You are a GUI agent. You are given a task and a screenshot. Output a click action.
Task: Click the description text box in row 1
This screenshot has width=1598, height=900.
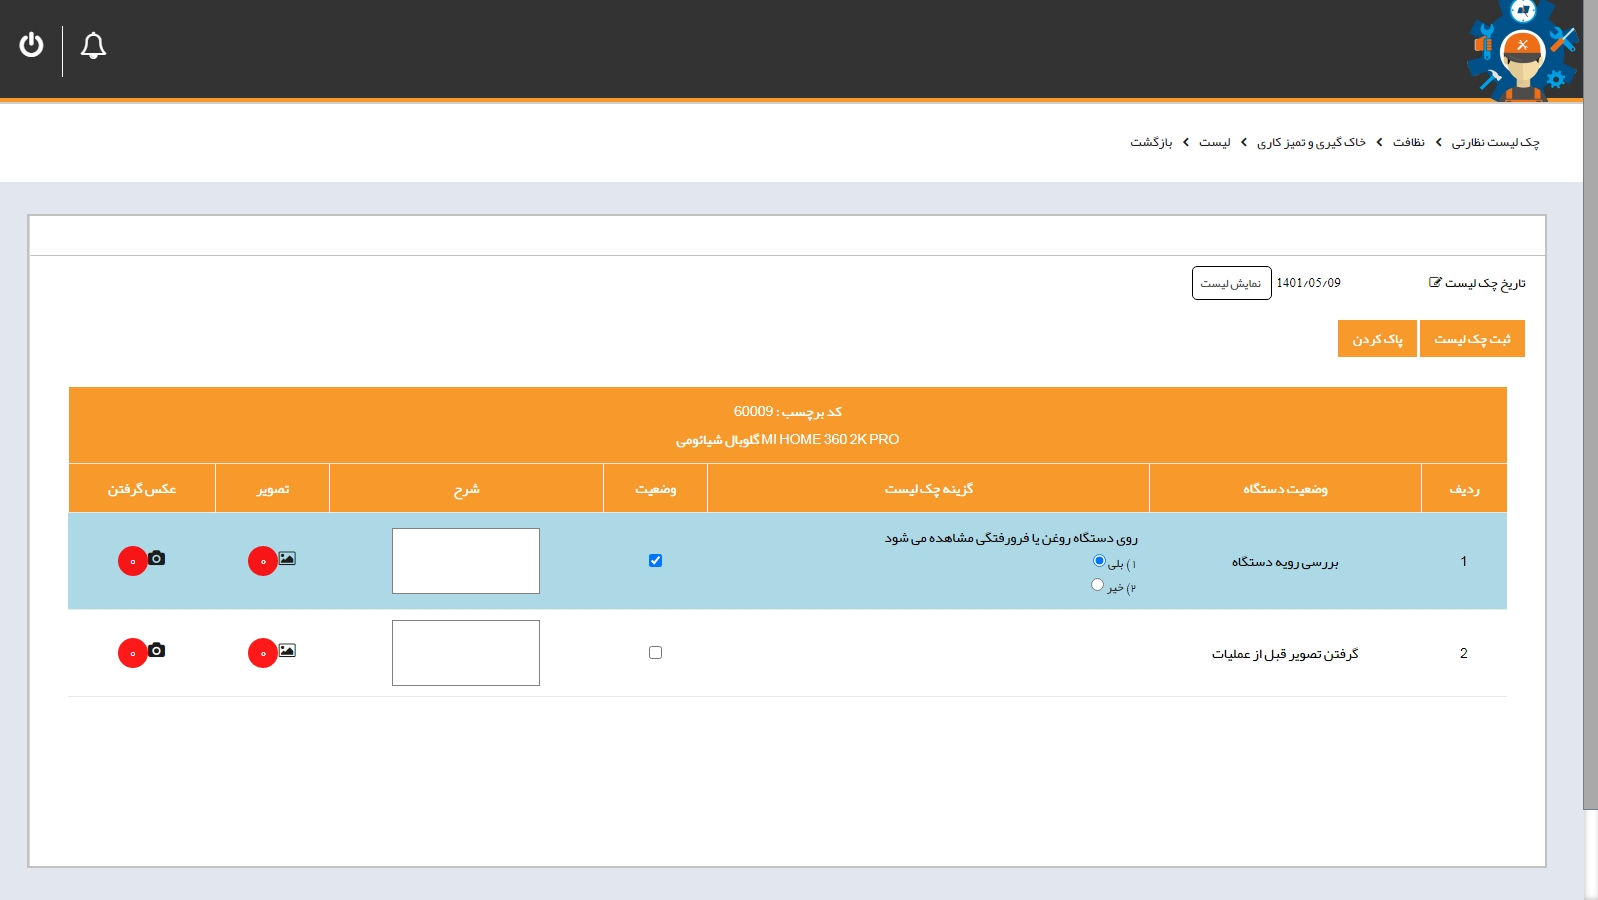coord(466,561)
